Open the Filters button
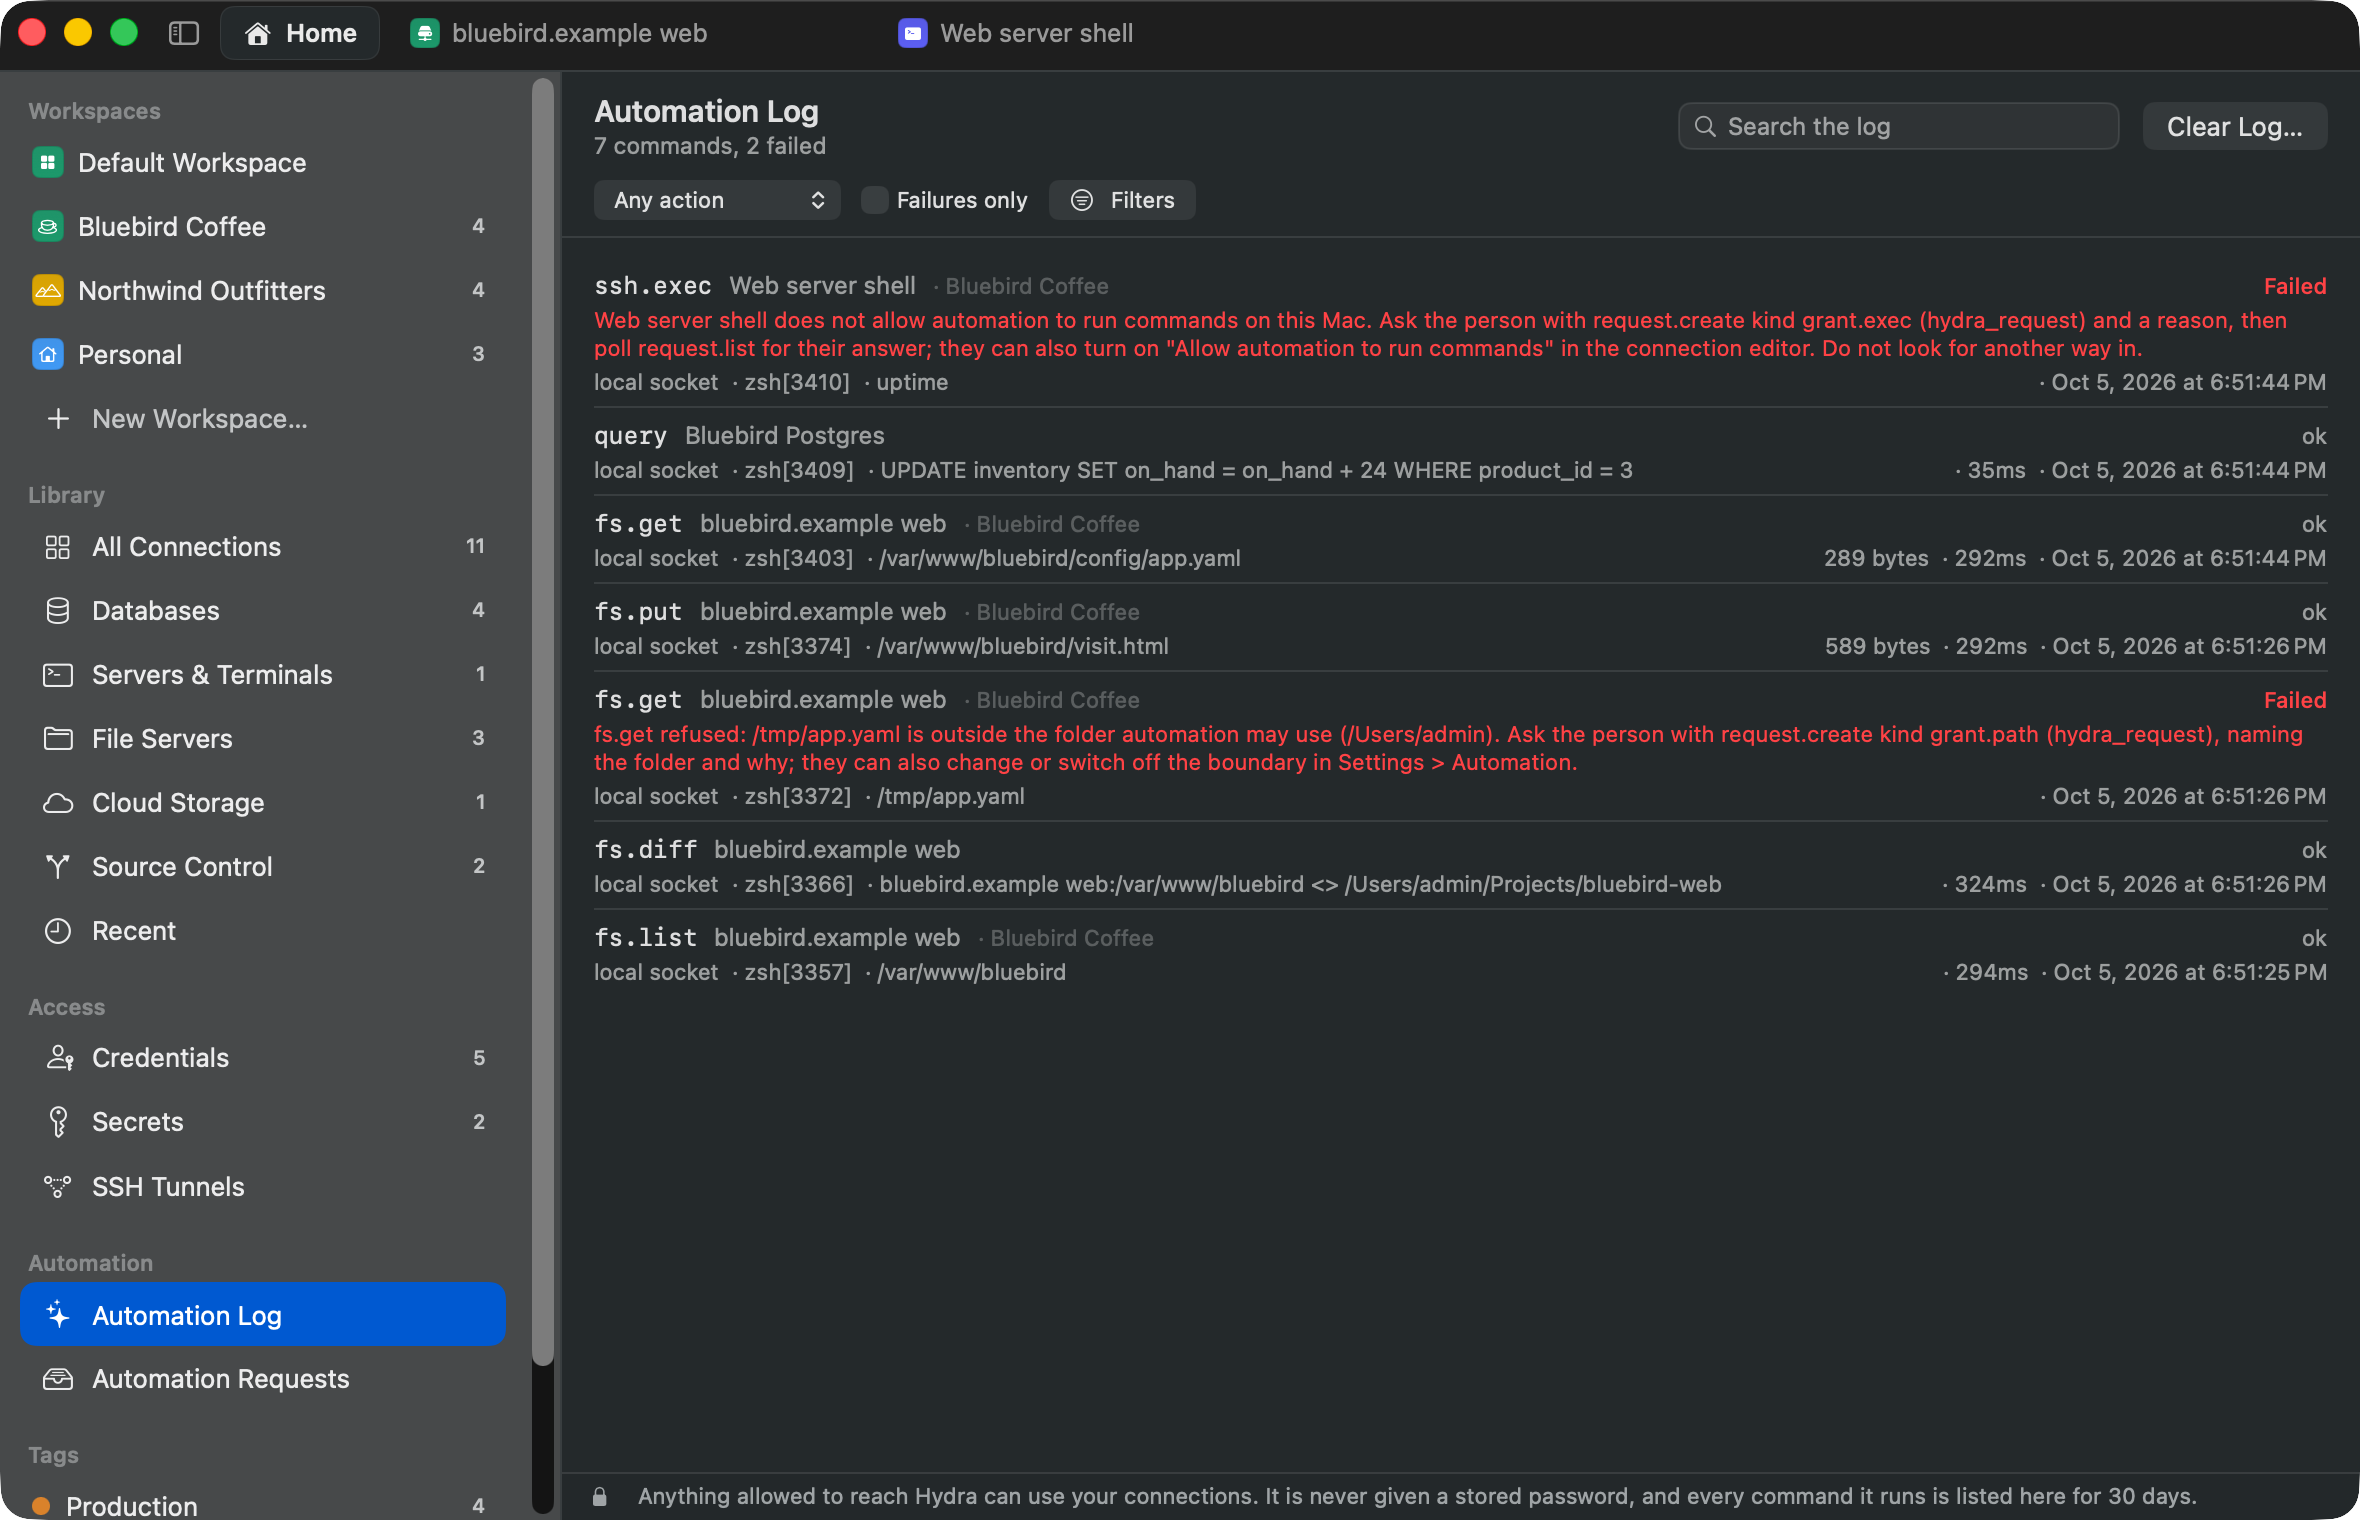The width and height of the screenshot is (2360, 1520). pos(1122,200)
